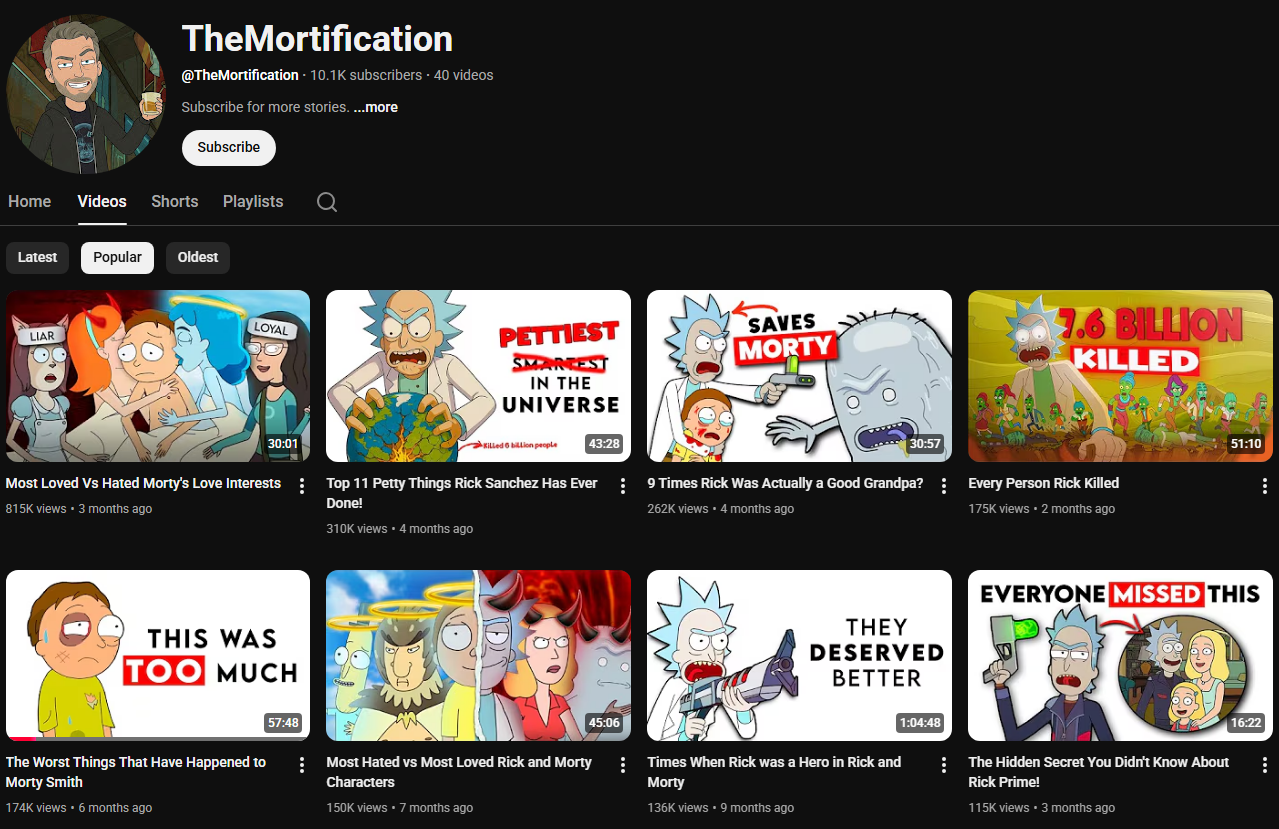Sort videos by Oldest

tap(198, 257)
